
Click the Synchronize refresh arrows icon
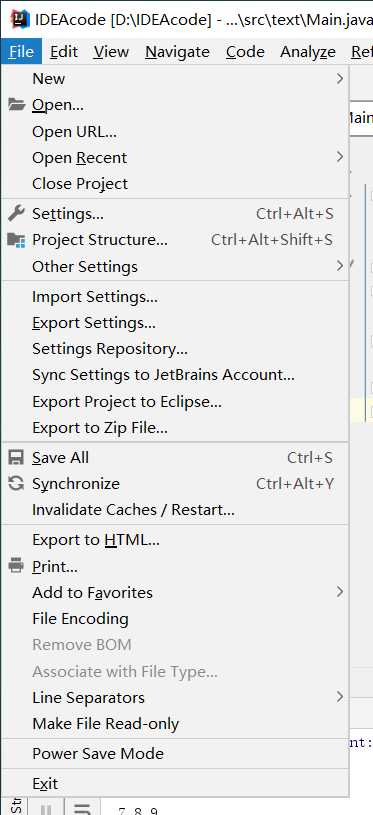[17, 483]
